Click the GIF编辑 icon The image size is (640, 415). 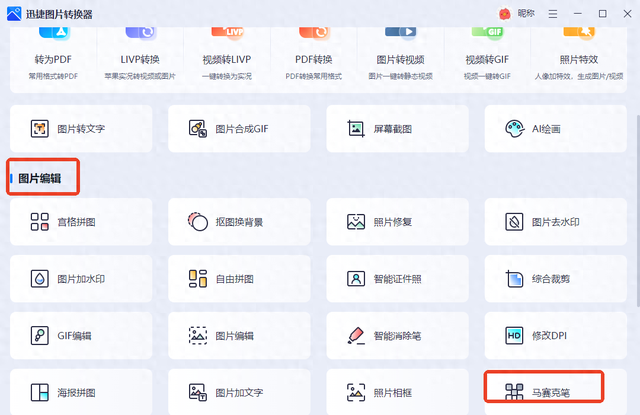pyautogui.click(x=40, y=336)
